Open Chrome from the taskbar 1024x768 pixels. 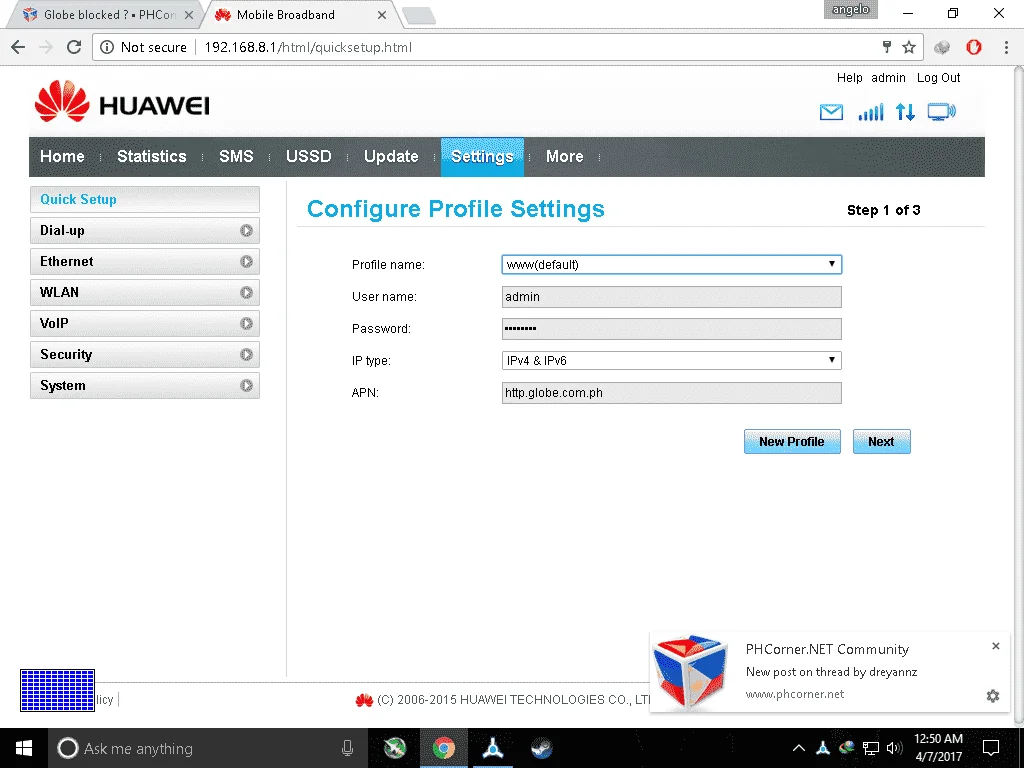coord(443,748)
